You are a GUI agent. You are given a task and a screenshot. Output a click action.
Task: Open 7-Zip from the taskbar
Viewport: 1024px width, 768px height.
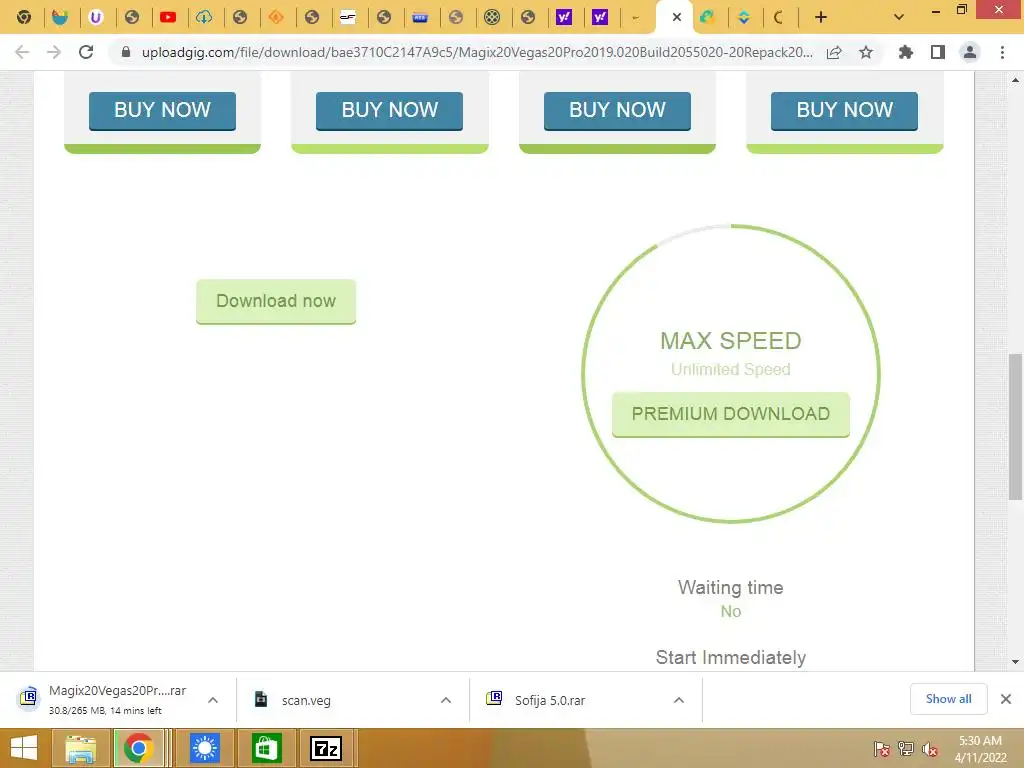pos(326,748)
